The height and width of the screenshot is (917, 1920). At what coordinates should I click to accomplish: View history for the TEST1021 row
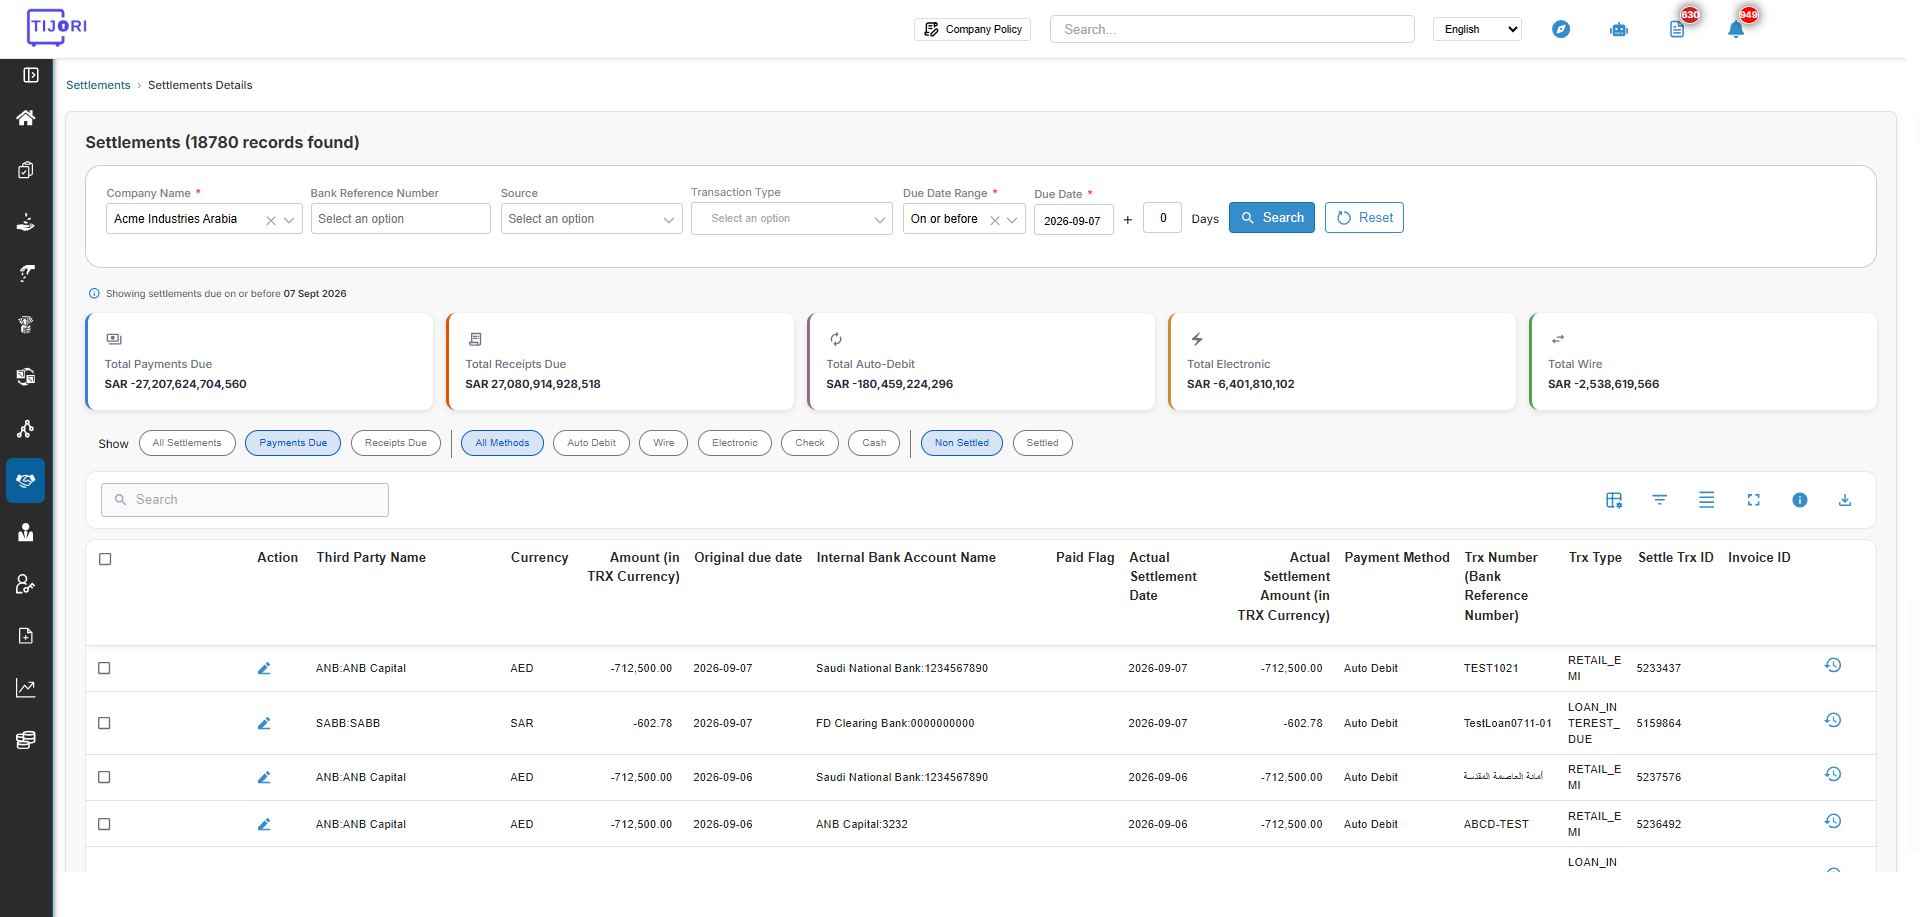(1833, 665)
